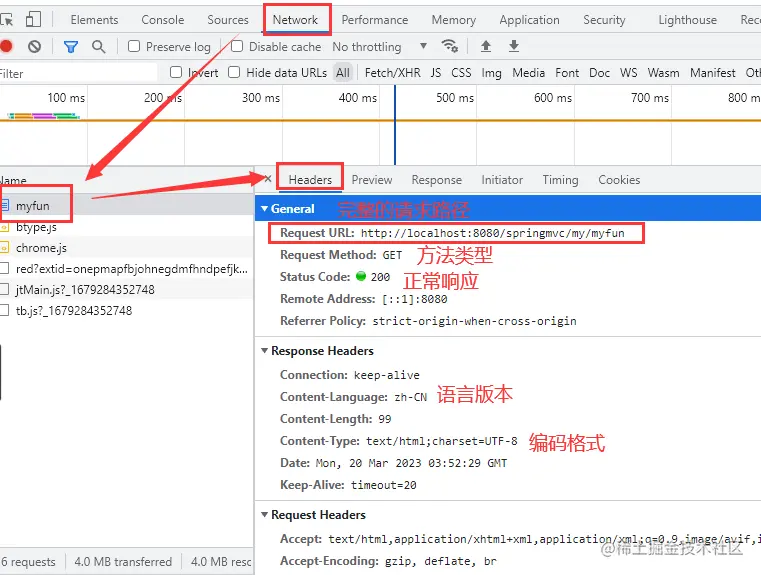761x575 pixels.
Task: Filter requests by WS type
Action: (x=629, y=73)
